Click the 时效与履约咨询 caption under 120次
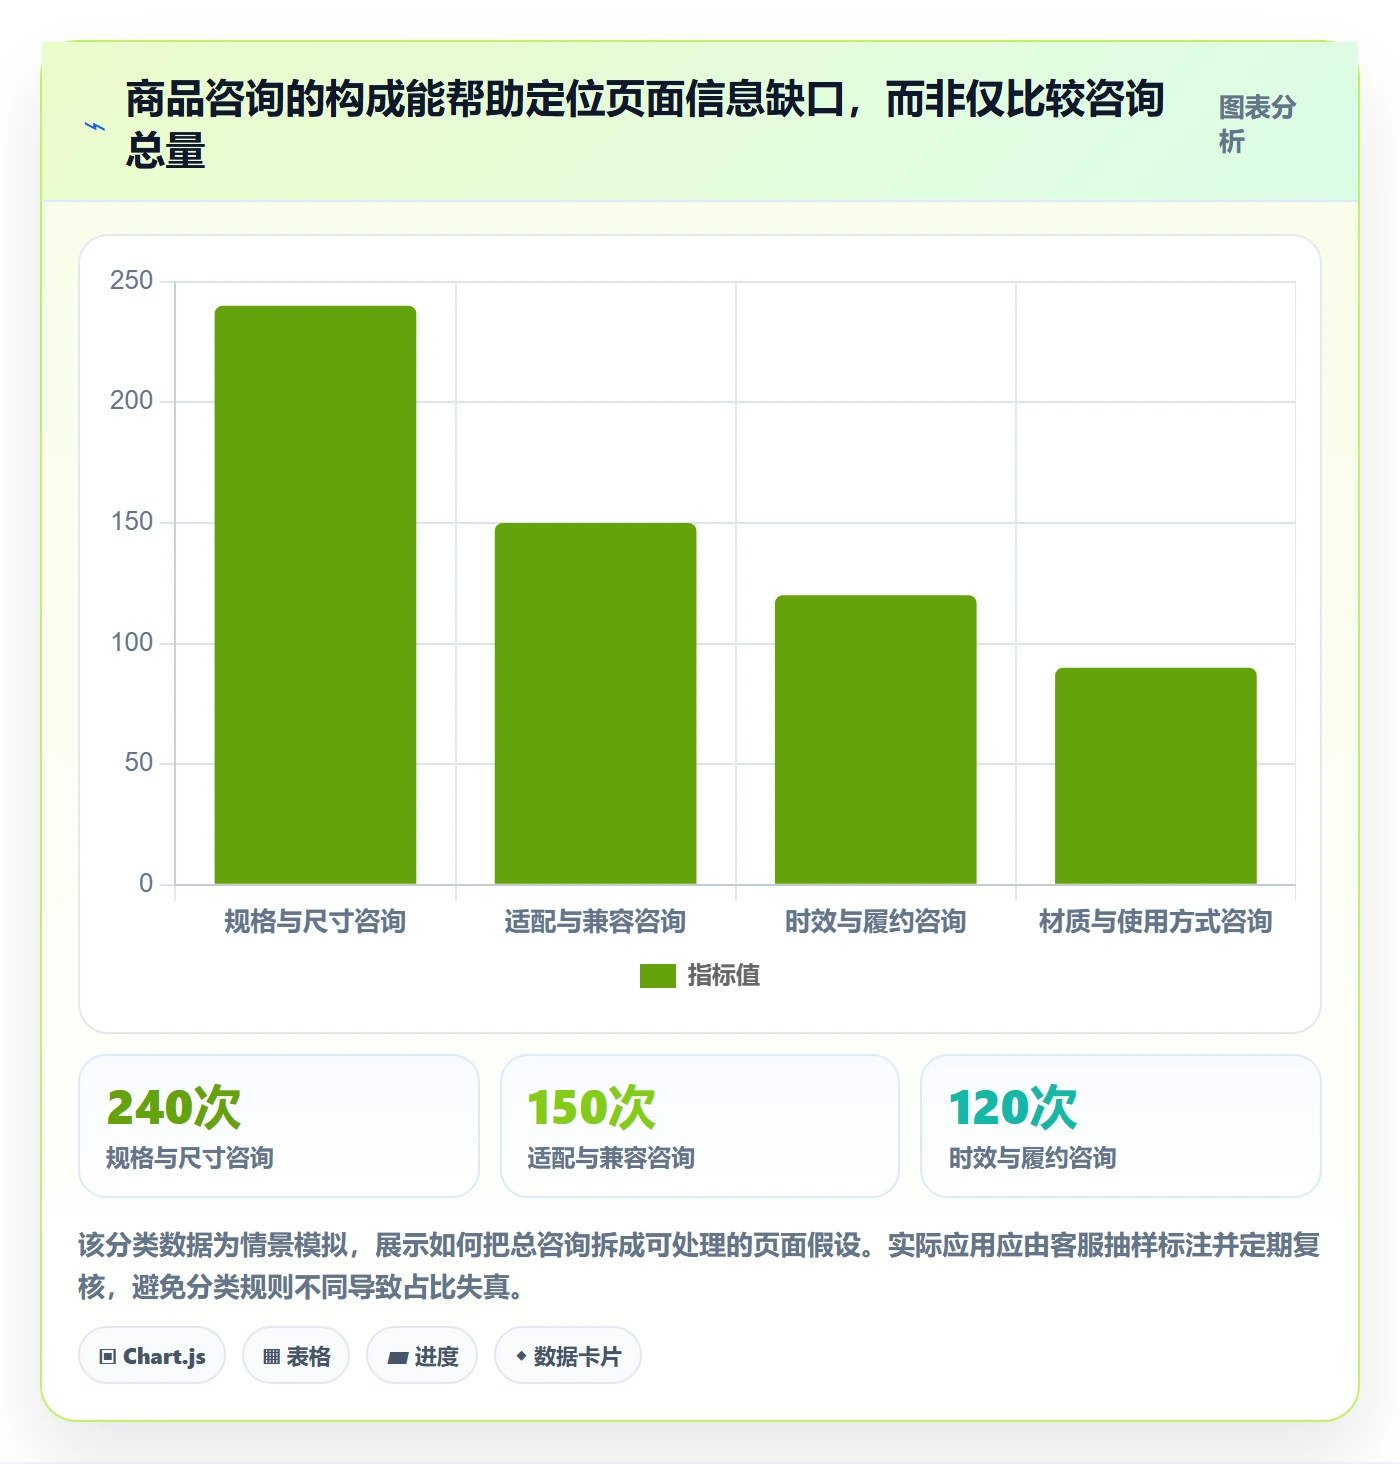1400x1464 pixels. click(1032, 1158)
